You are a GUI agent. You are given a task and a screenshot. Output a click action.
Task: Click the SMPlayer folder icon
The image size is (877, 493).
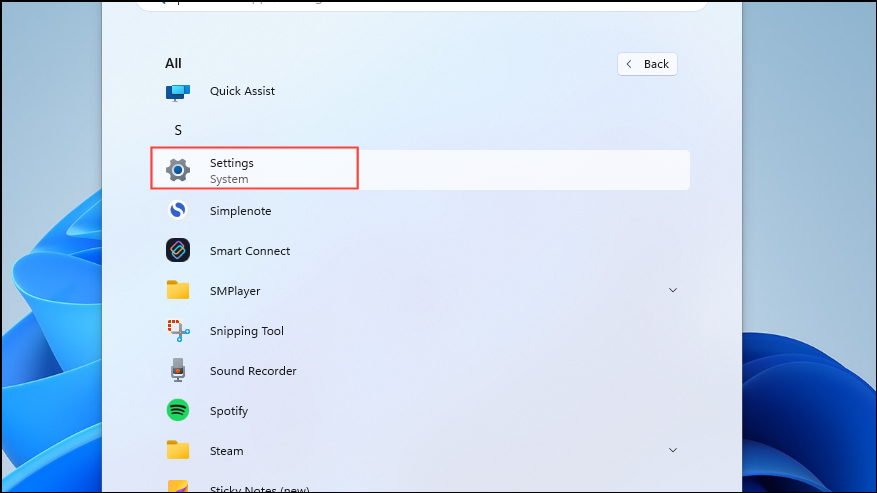click(x=178, y=290)
